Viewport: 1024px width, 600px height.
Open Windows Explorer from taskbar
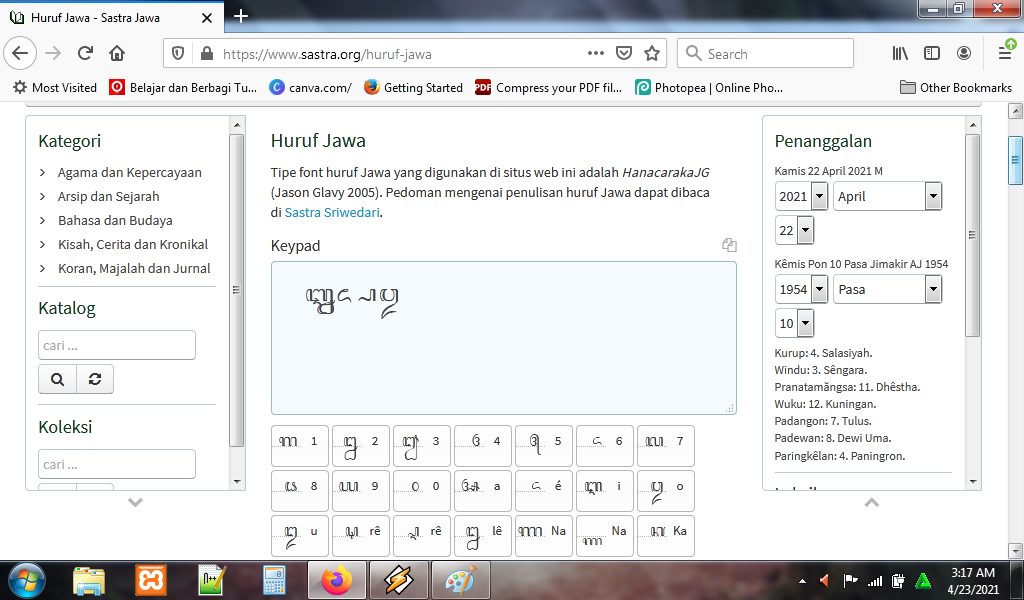[x=89, y=580]
